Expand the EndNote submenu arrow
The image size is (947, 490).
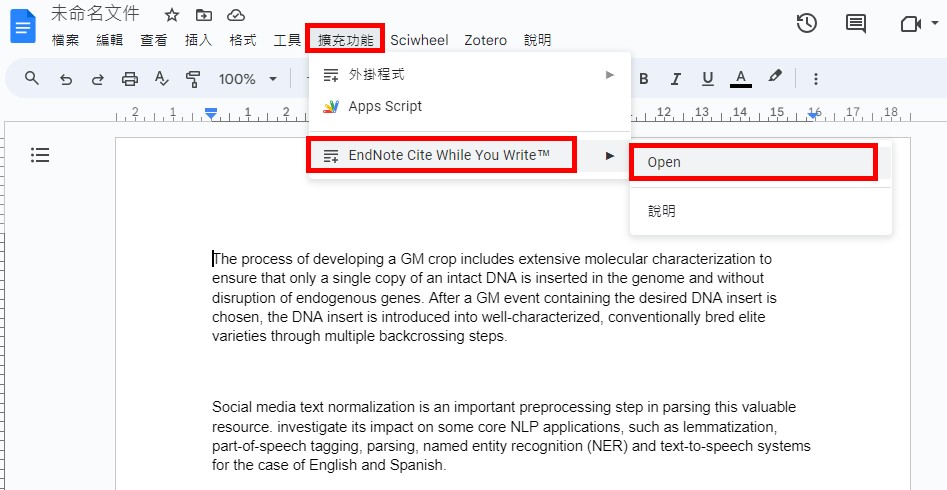pos(610,156)
